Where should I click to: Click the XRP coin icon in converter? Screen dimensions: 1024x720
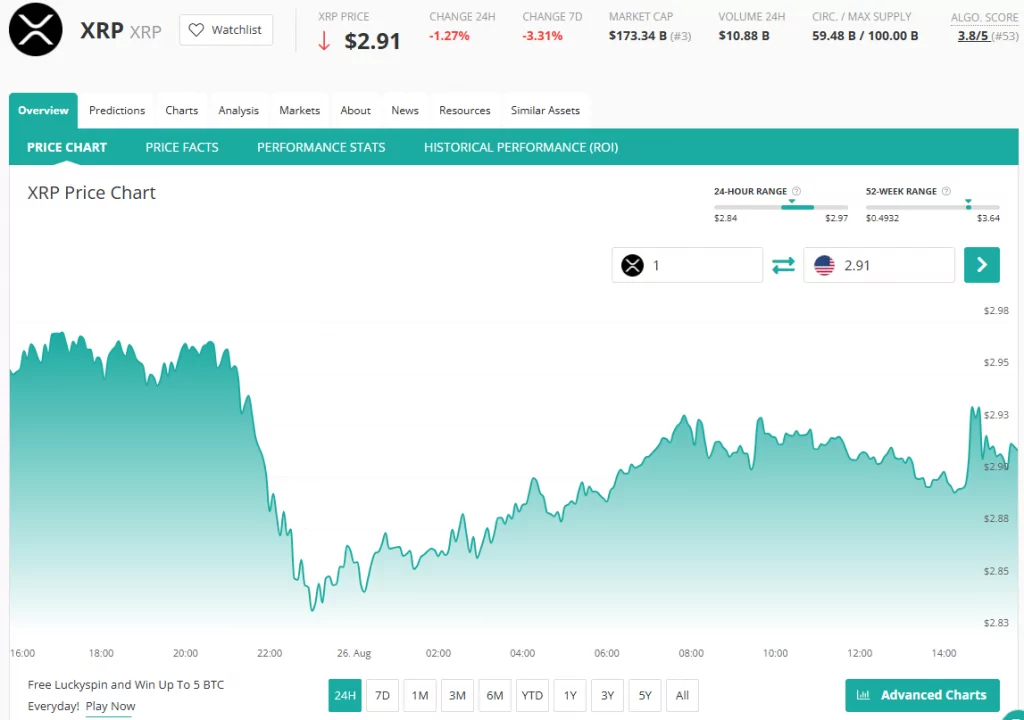point(632,265)
